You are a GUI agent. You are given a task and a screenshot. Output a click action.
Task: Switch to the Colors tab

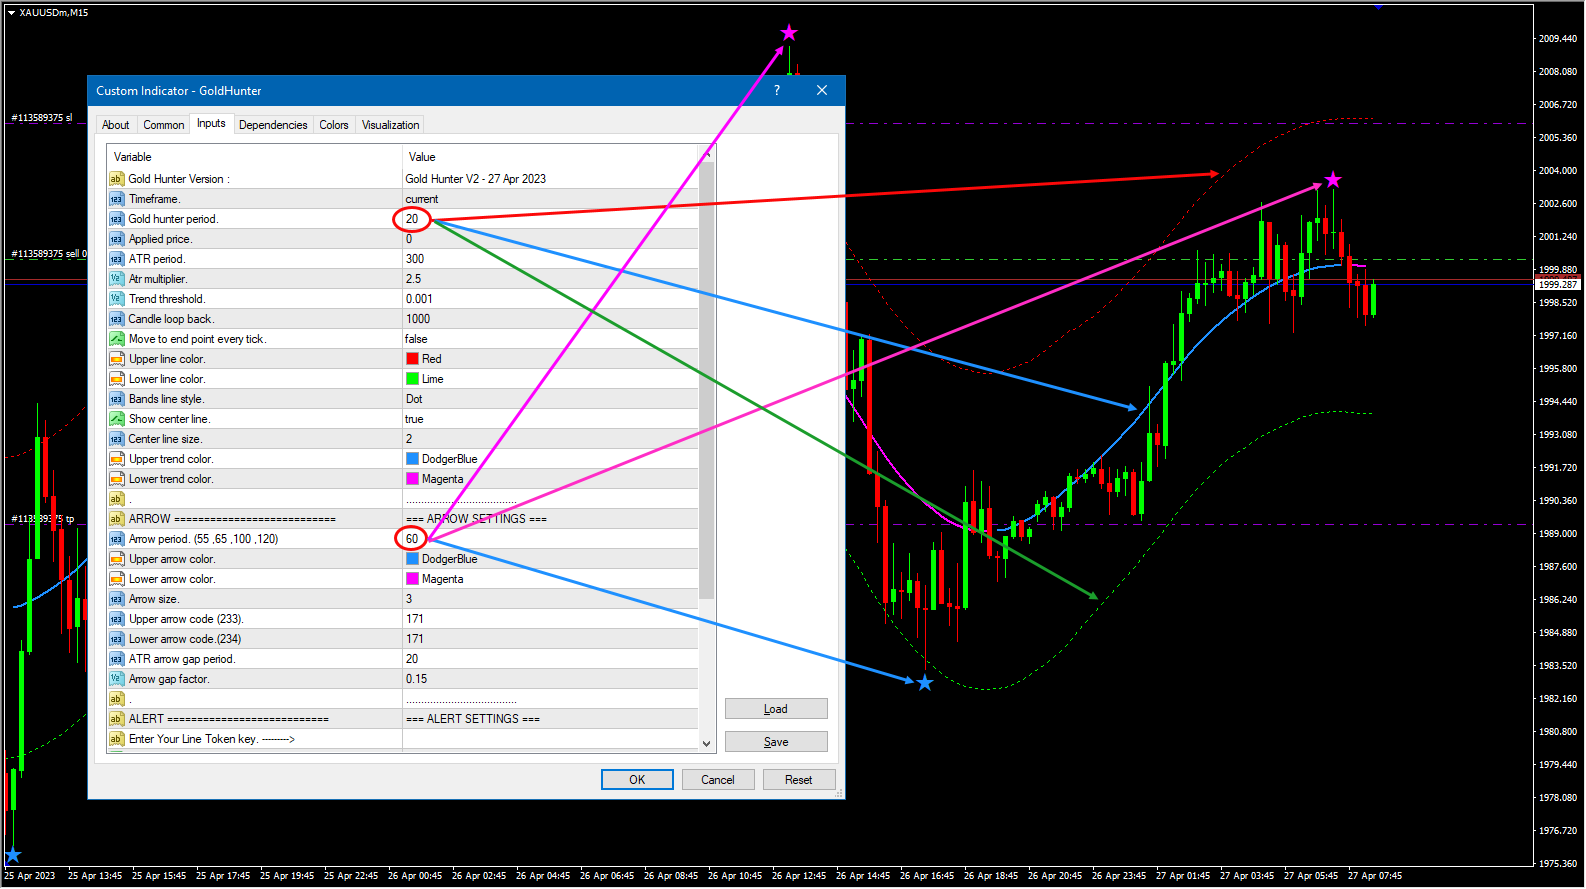[334, 125]
